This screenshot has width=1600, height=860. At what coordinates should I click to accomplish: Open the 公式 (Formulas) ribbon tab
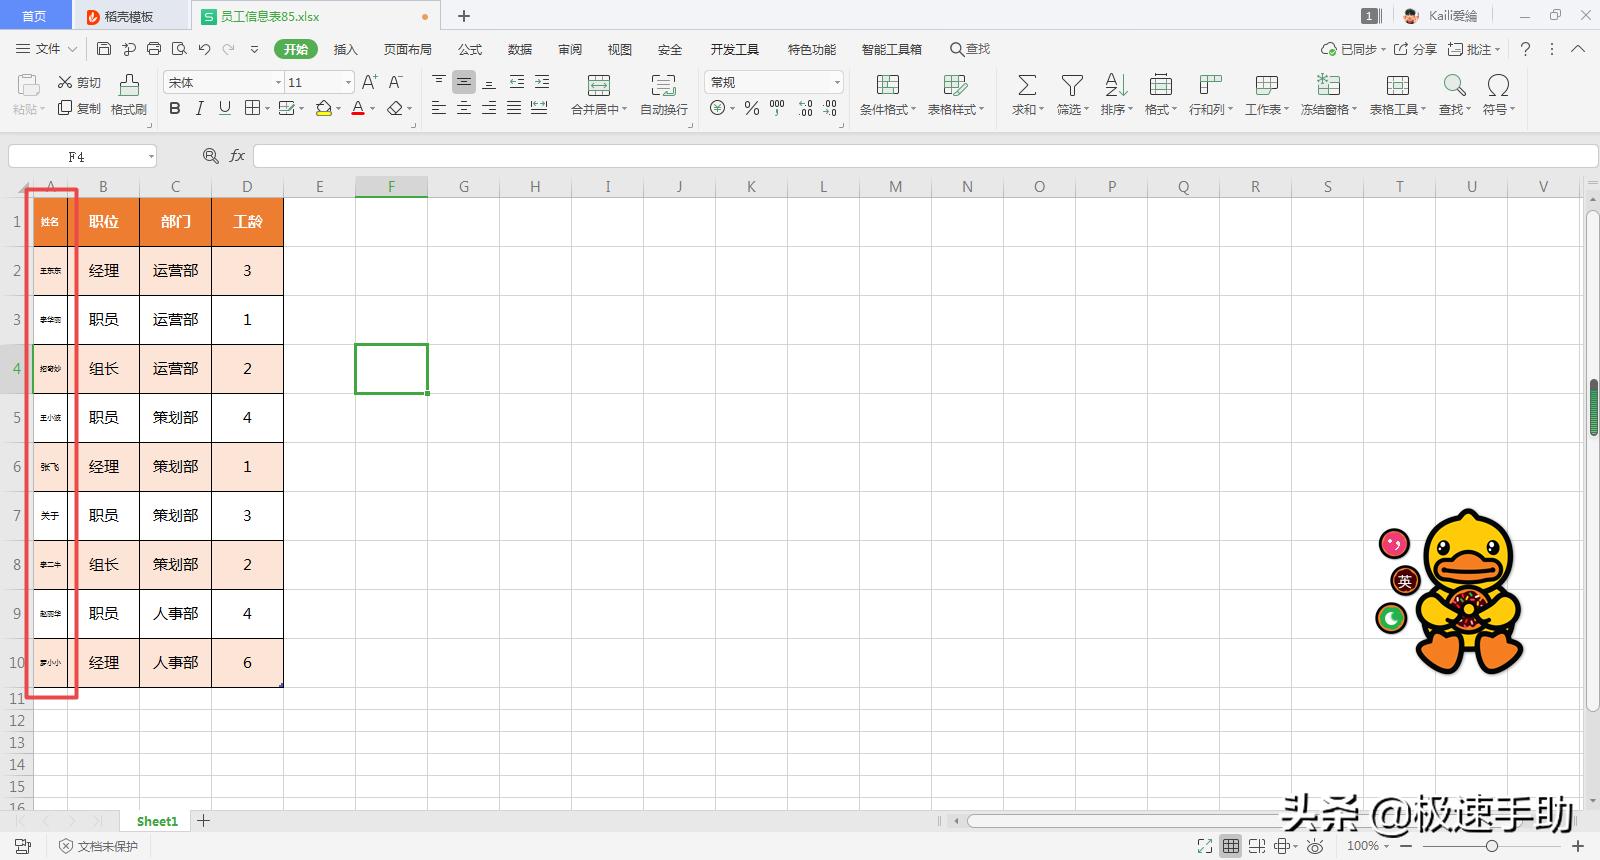point(470,49)
